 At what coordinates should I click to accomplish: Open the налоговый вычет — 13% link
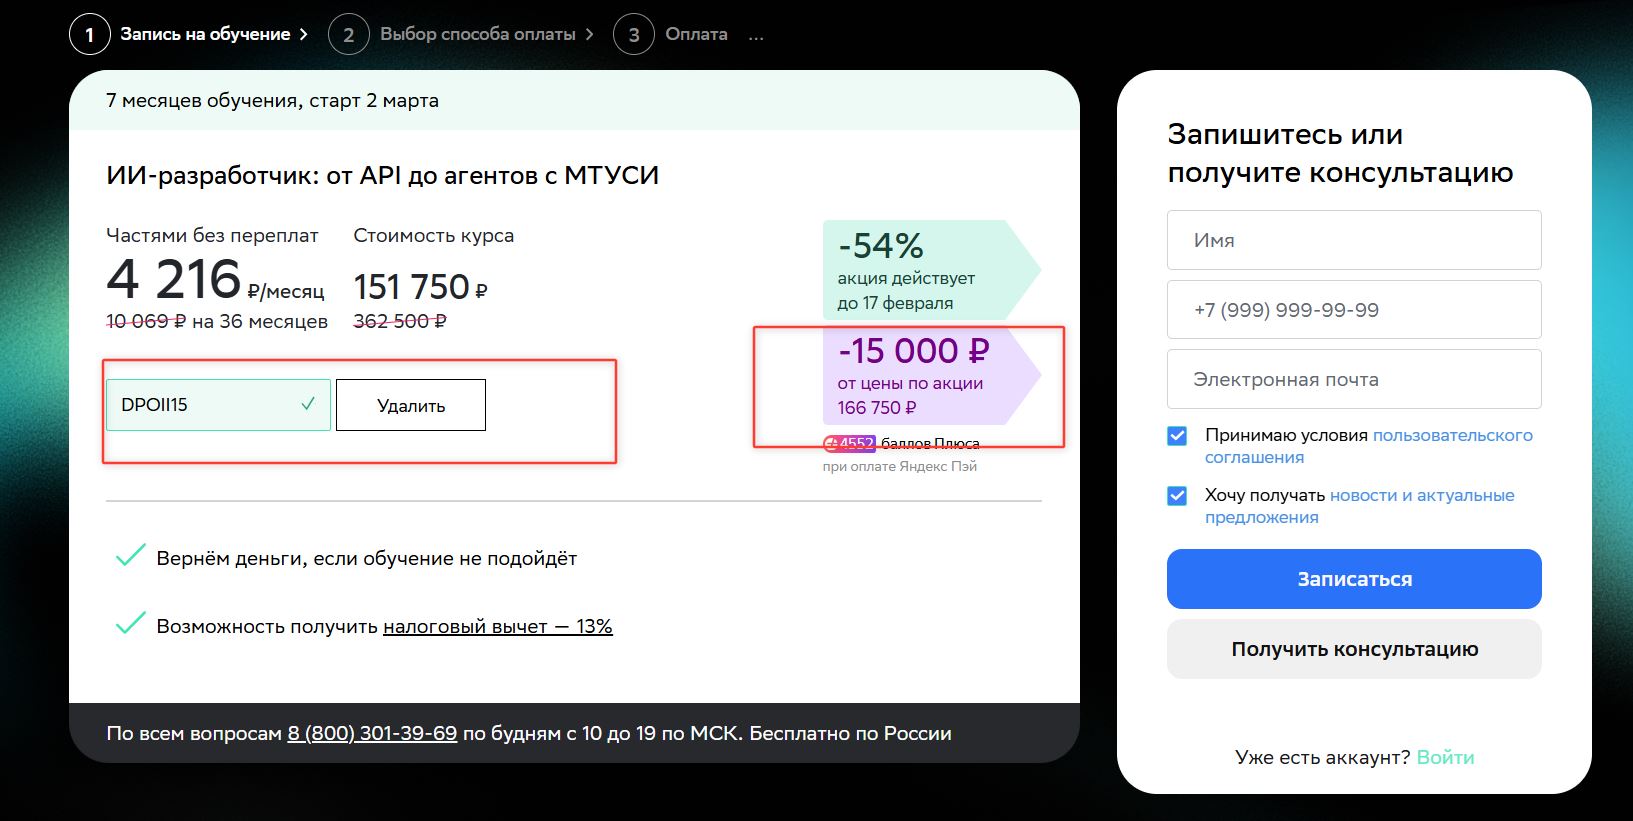[x=497, y=627]
